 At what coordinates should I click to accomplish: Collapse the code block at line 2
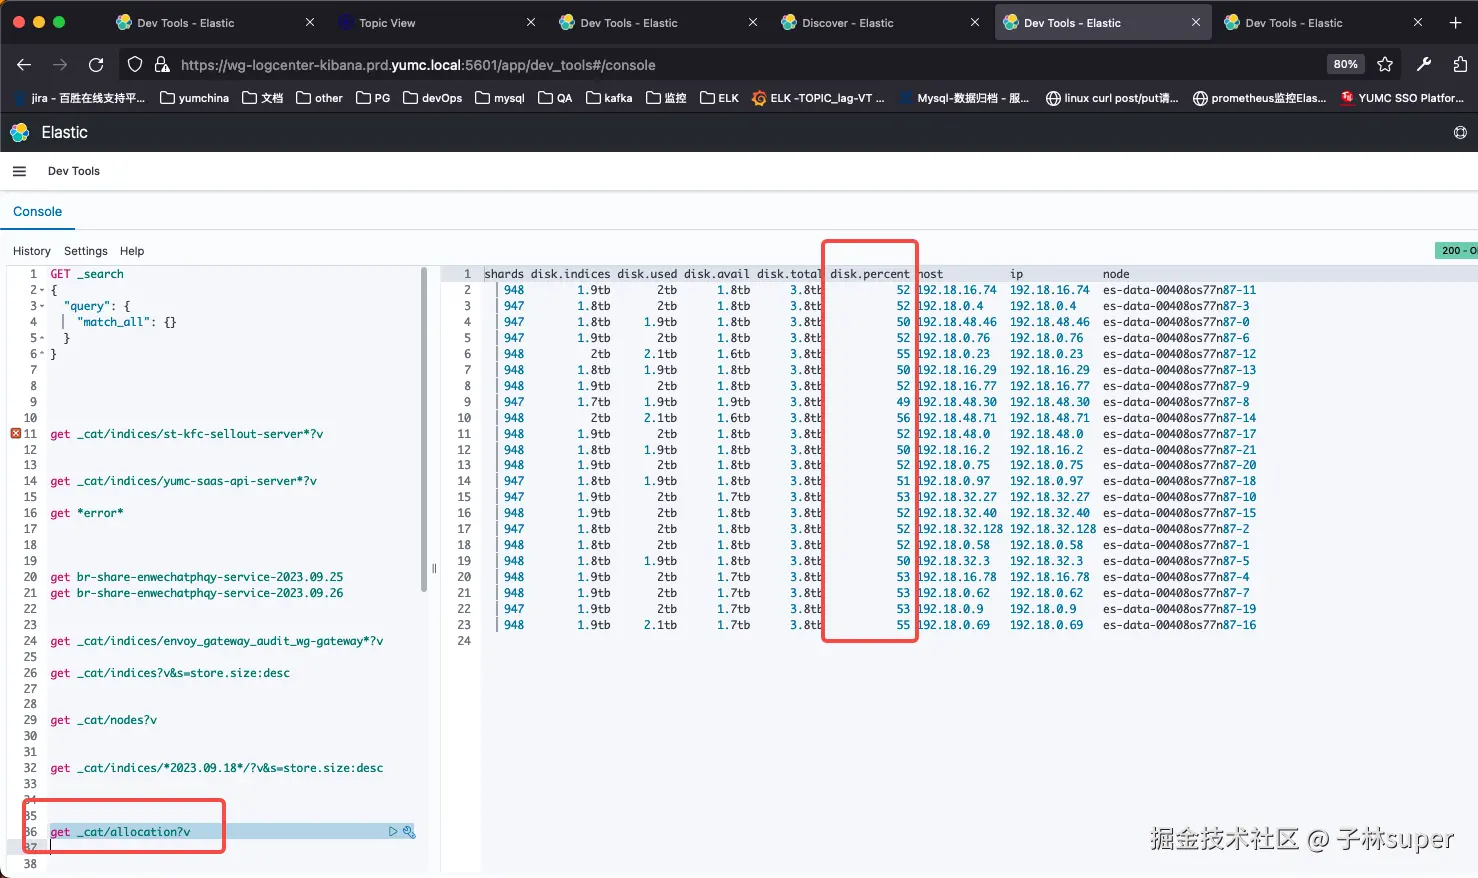(40, 290)
